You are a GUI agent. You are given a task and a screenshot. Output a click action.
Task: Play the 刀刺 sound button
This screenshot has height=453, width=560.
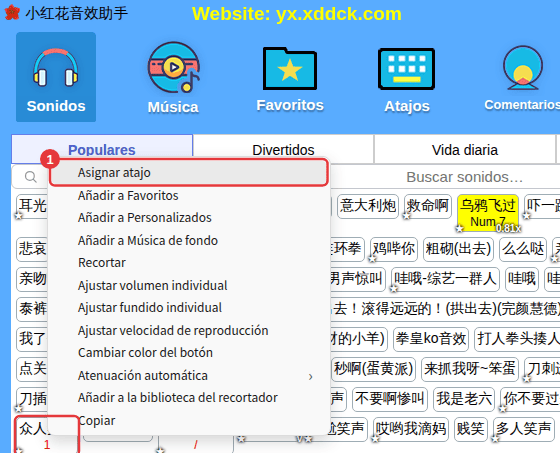542,368
